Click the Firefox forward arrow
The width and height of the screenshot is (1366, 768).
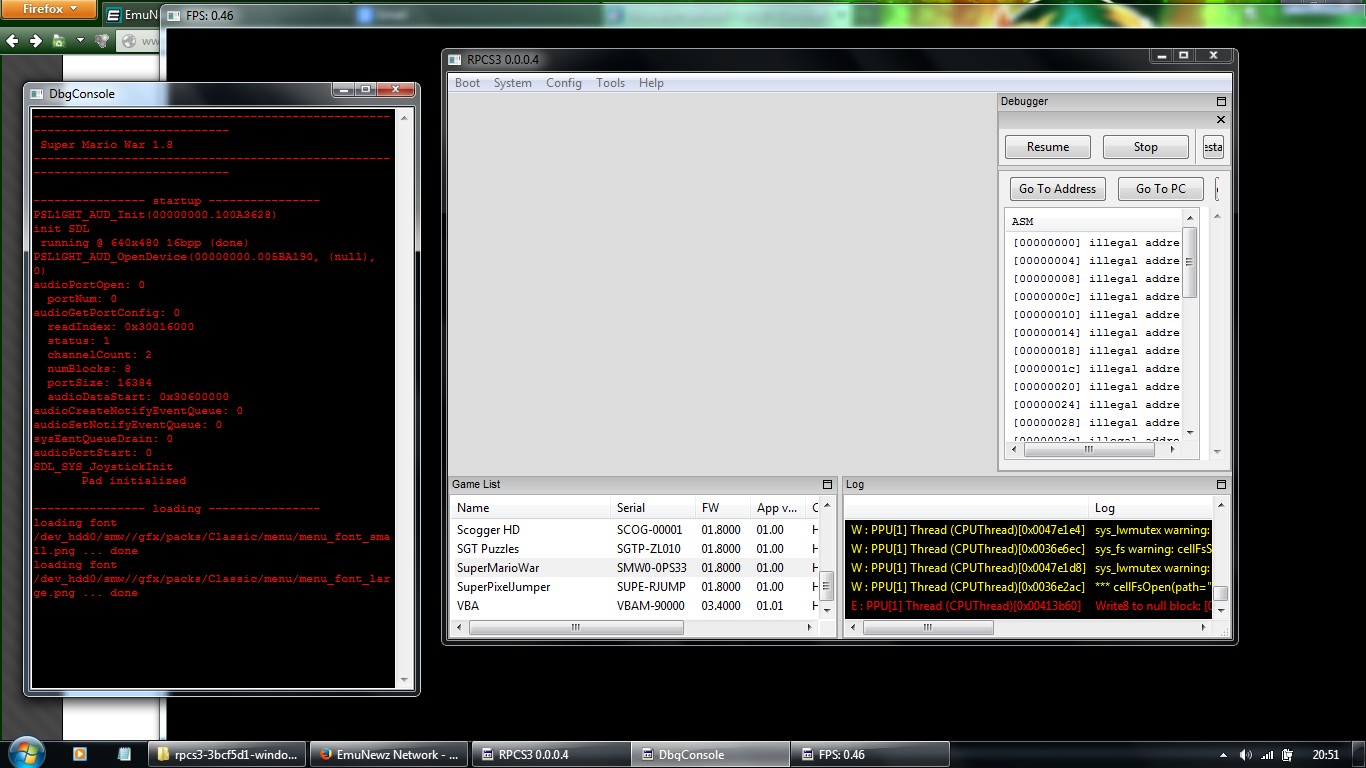pyautogui.click(x=35, y=41)
